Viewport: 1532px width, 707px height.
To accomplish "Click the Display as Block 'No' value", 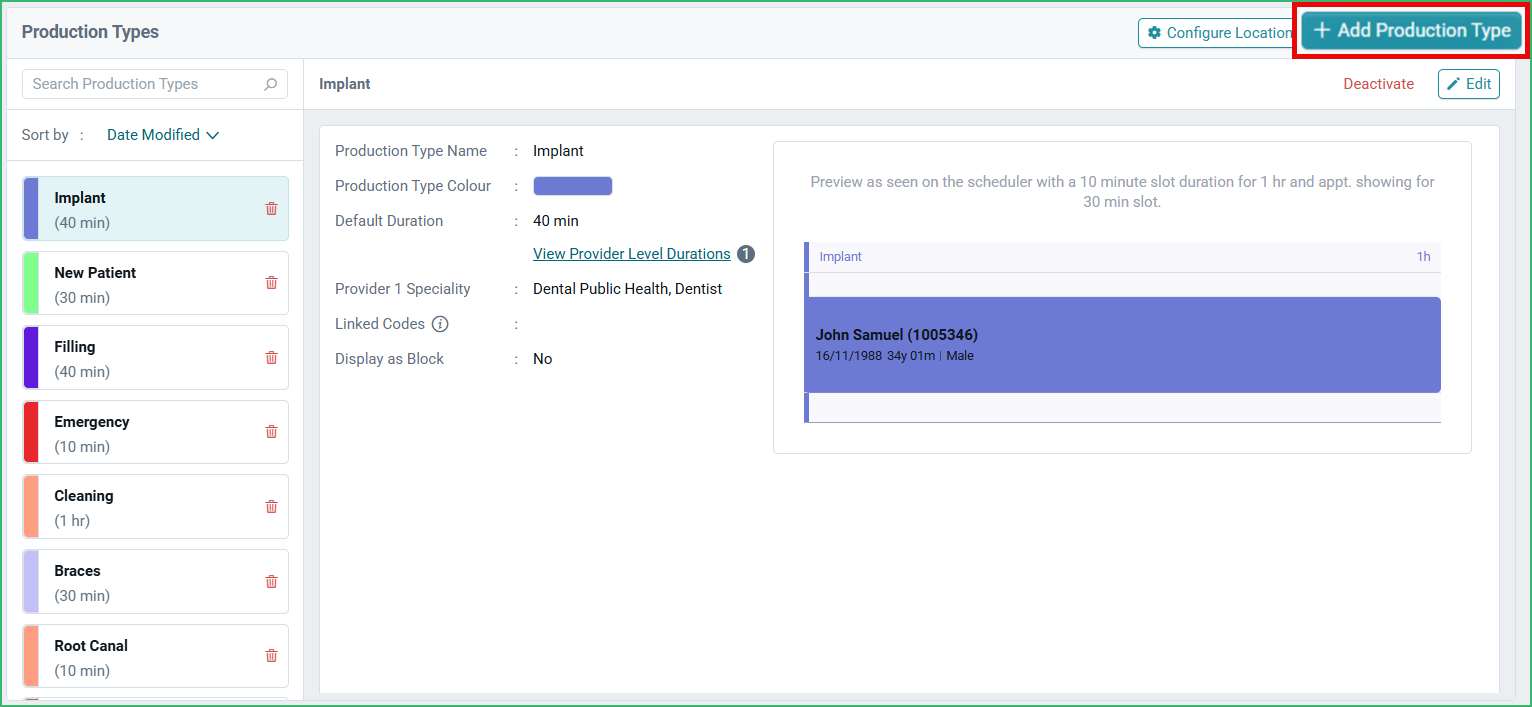I will coord(543,359).
